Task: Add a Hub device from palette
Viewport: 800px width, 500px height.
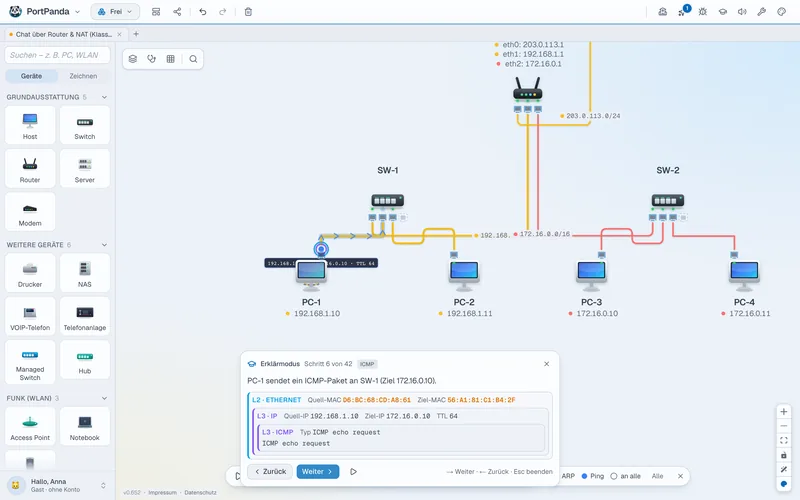Action: click(x=85, y=360)
